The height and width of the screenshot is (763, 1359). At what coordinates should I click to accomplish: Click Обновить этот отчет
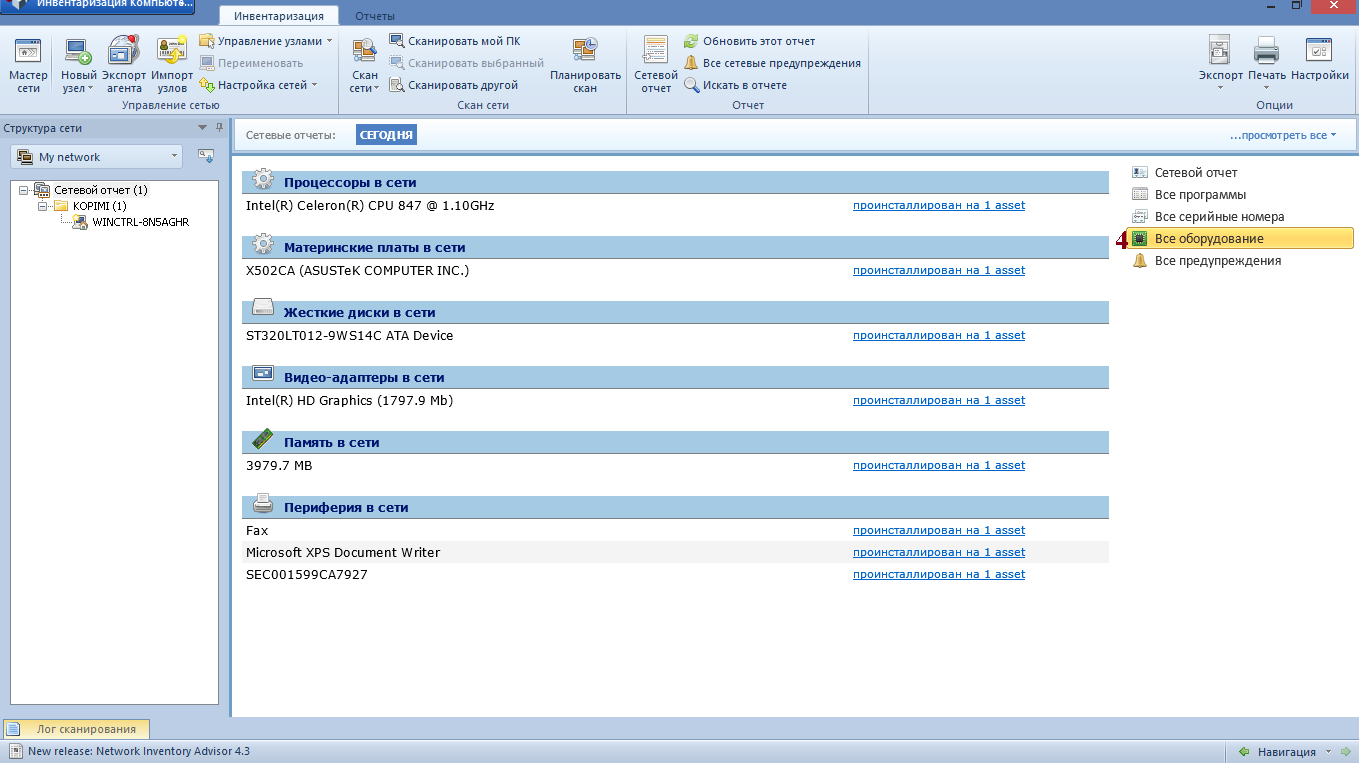(x=749, y=41)
